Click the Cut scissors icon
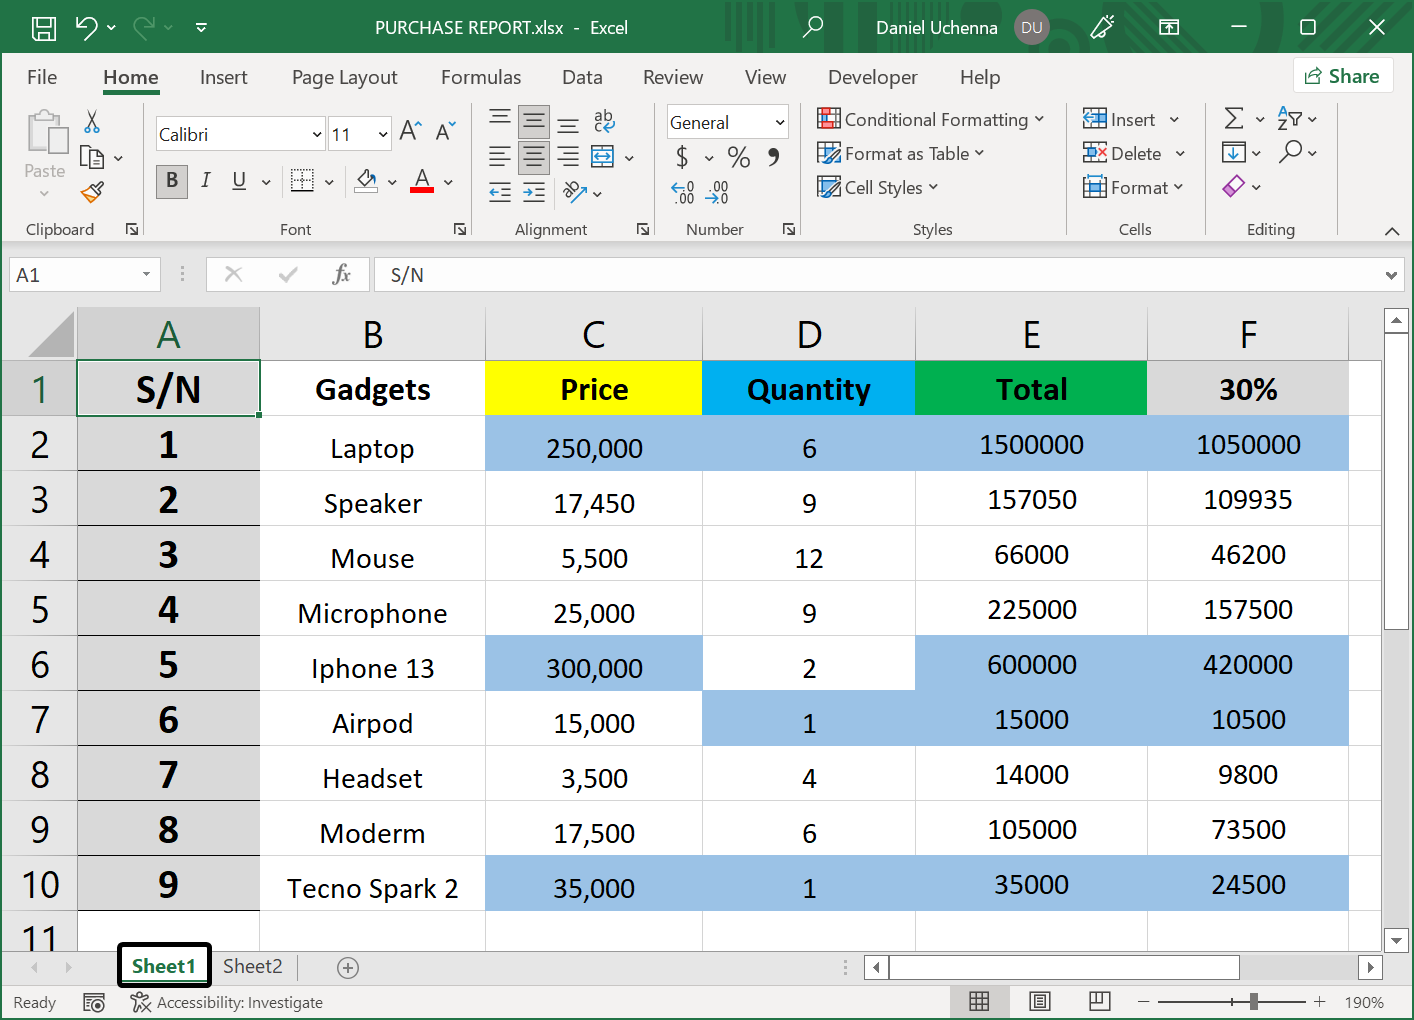This screenshot has height=1020, width=1414. coord(93,120)
